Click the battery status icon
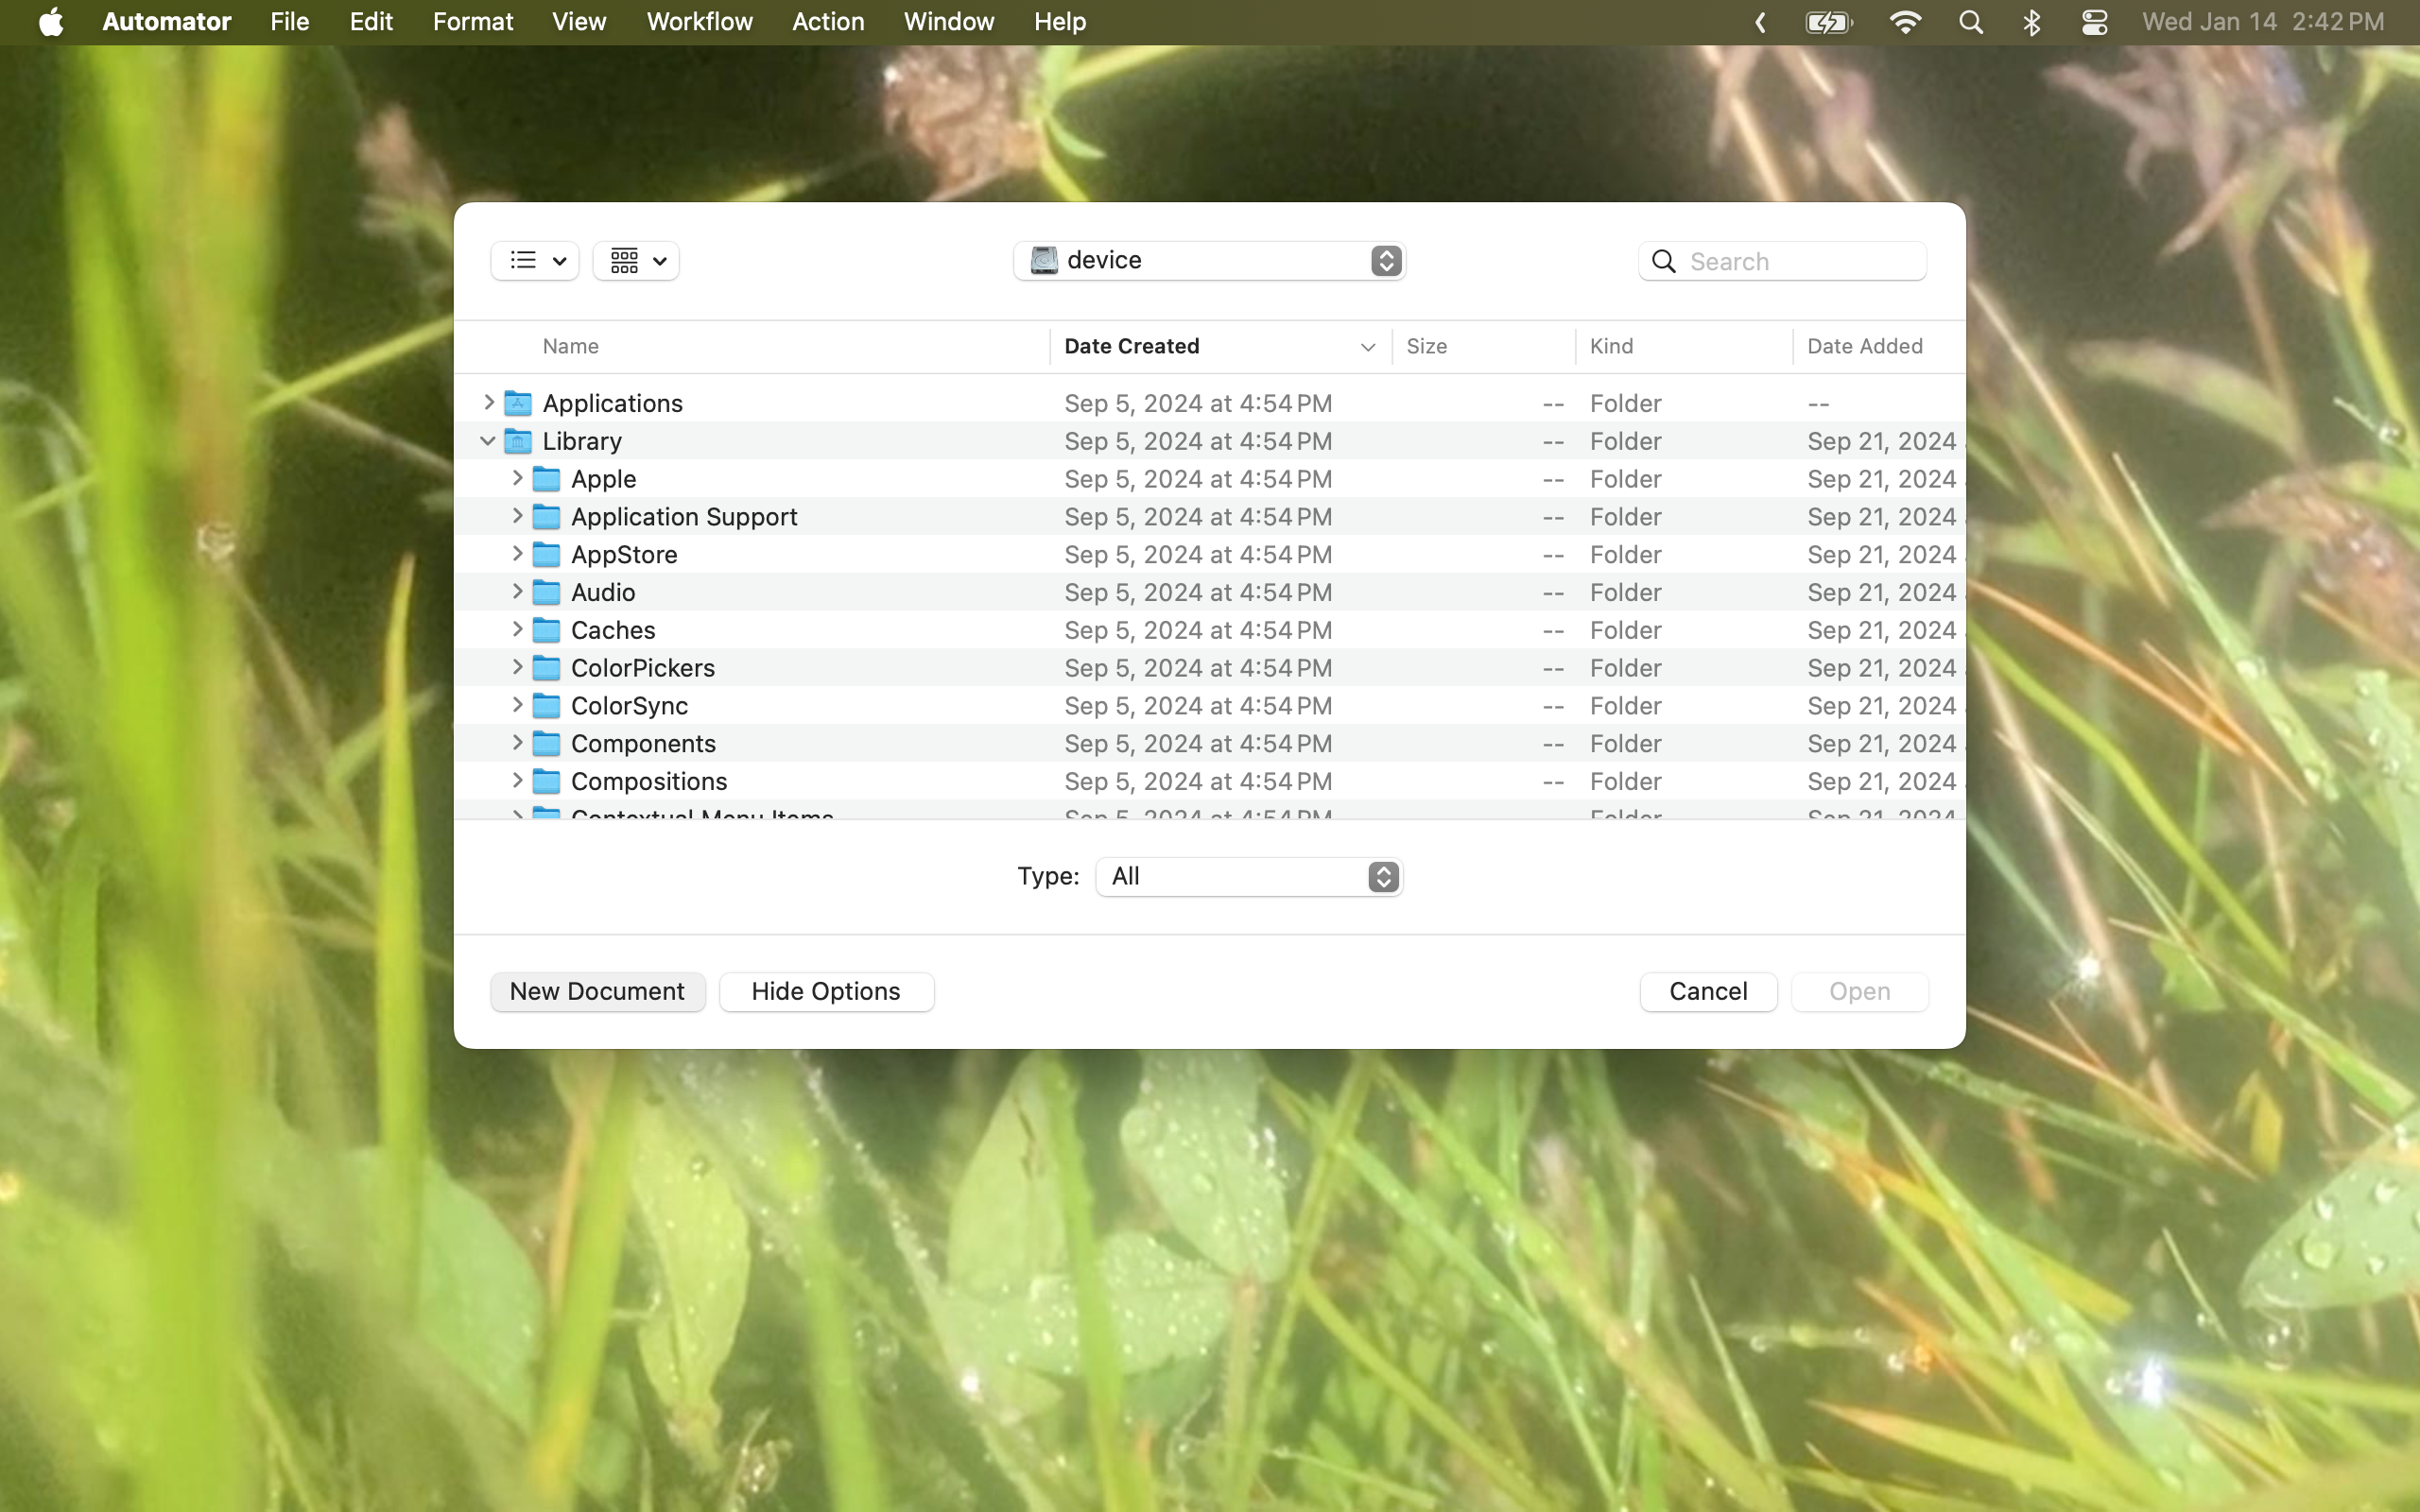Viewport: 2420px width, 1512px height. [x=1828, y=21]
